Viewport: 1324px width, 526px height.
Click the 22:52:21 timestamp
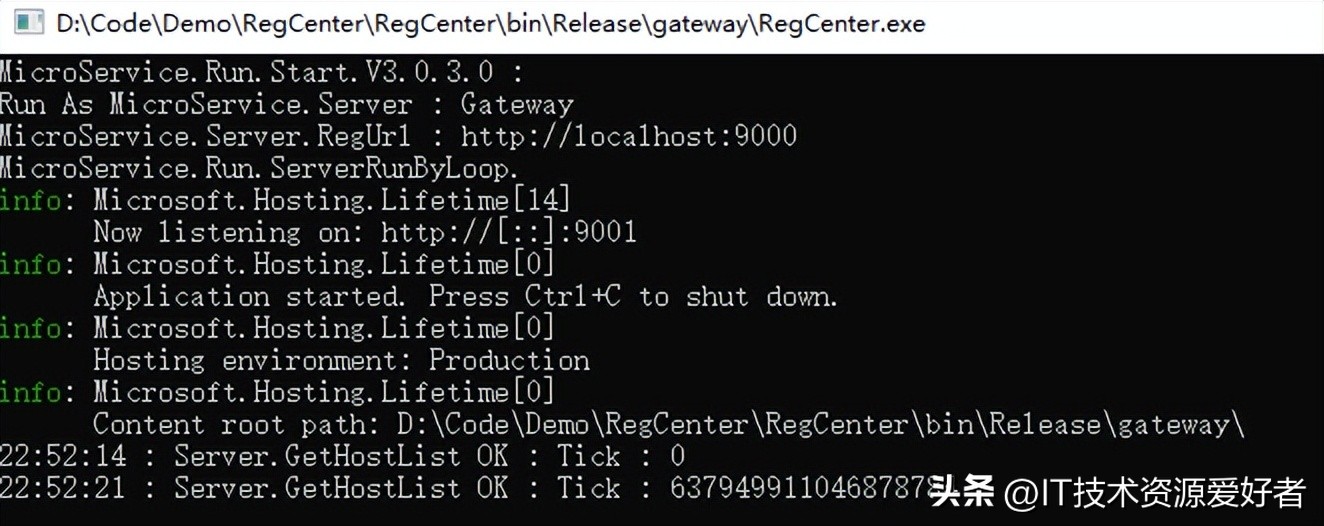(62, 489)
